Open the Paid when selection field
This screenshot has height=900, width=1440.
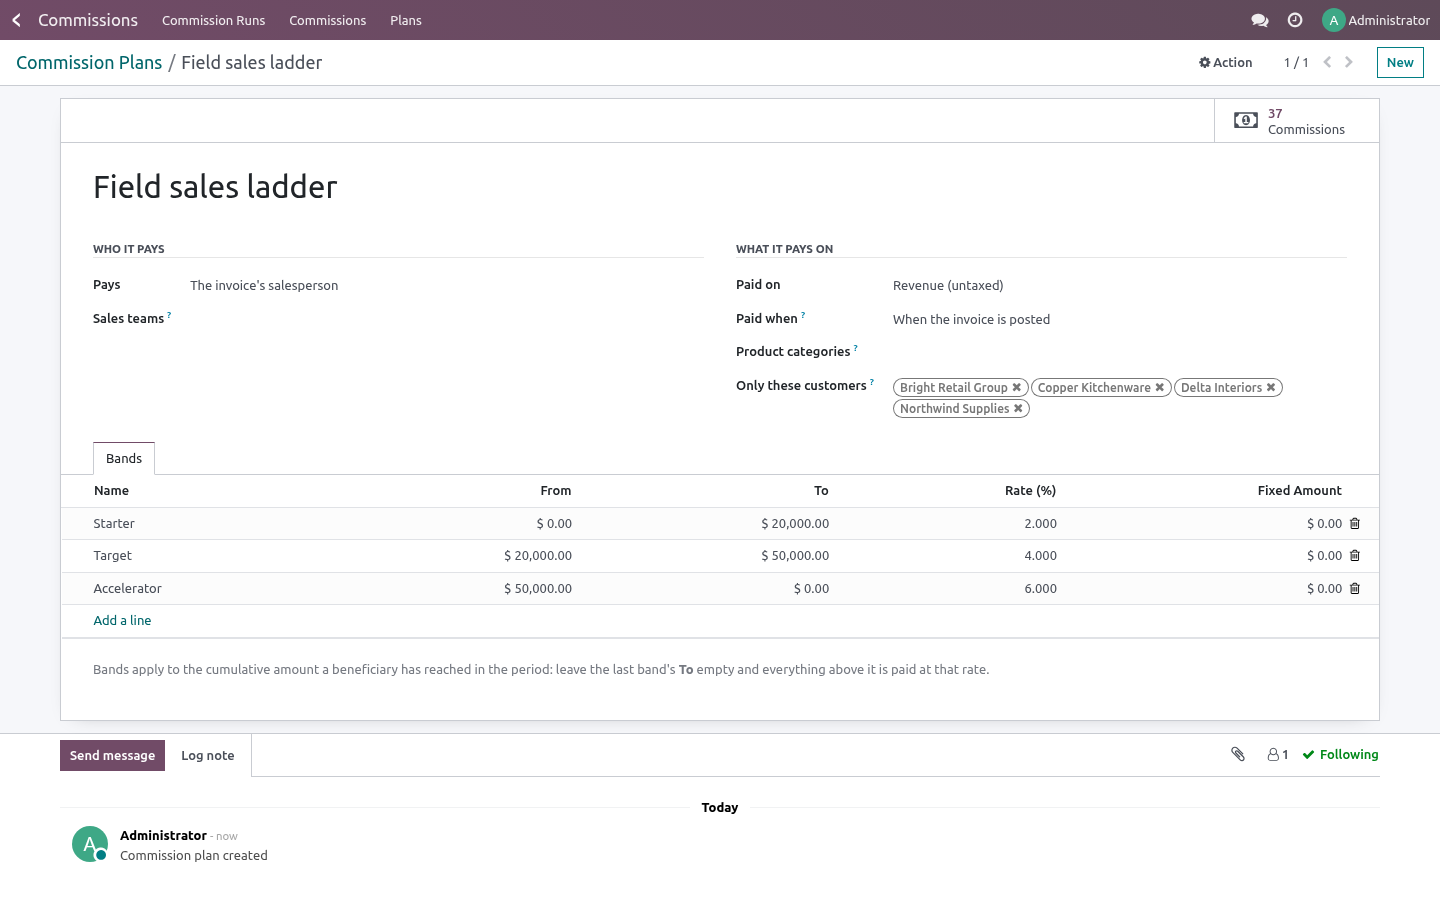pos(1119,319)
